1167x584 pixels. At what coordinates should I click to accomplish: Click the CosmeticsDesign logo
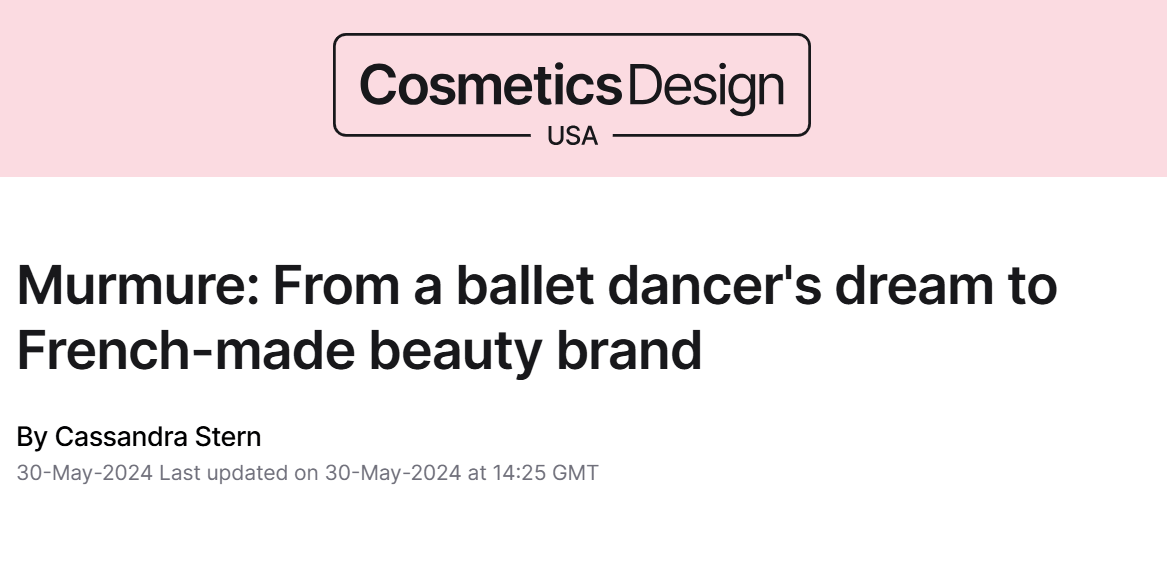[x=571, y=86]
